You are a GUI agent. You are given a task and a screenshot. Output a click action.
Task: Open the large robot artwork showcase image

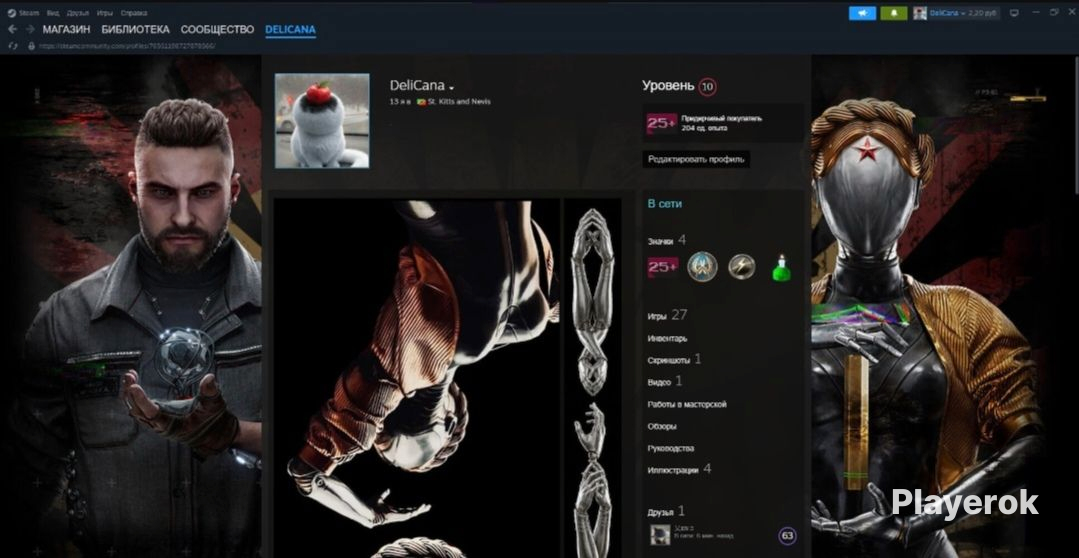point(417,378)
